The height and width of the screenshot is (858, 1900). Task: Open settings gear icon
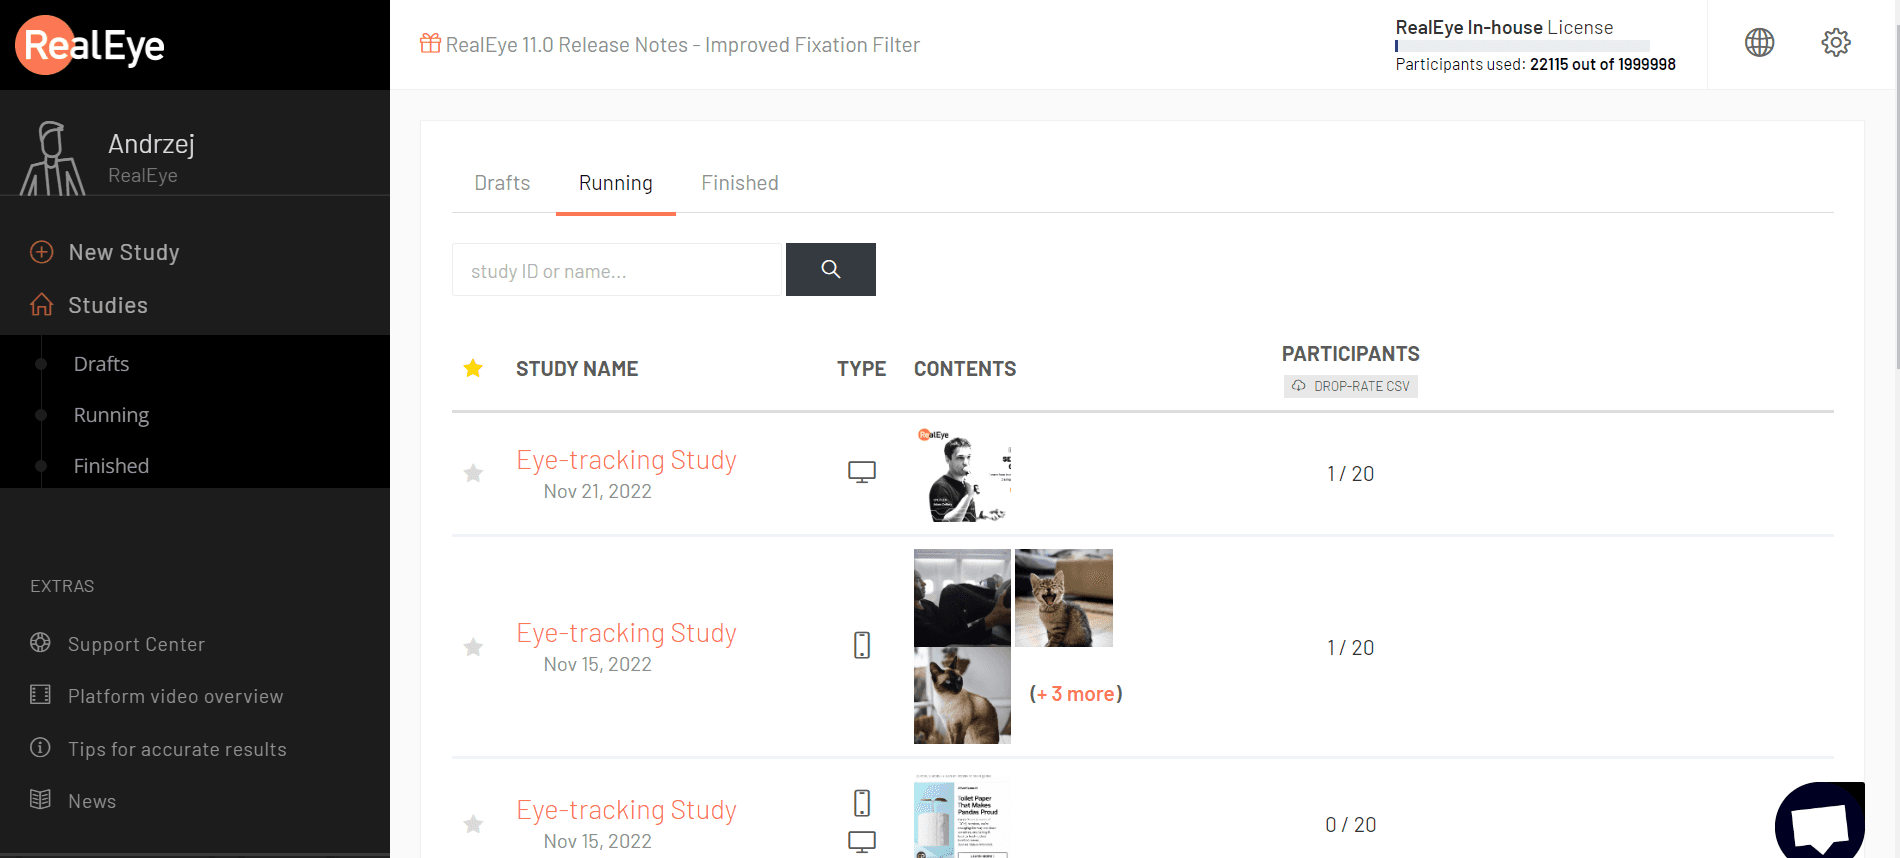1835,42
